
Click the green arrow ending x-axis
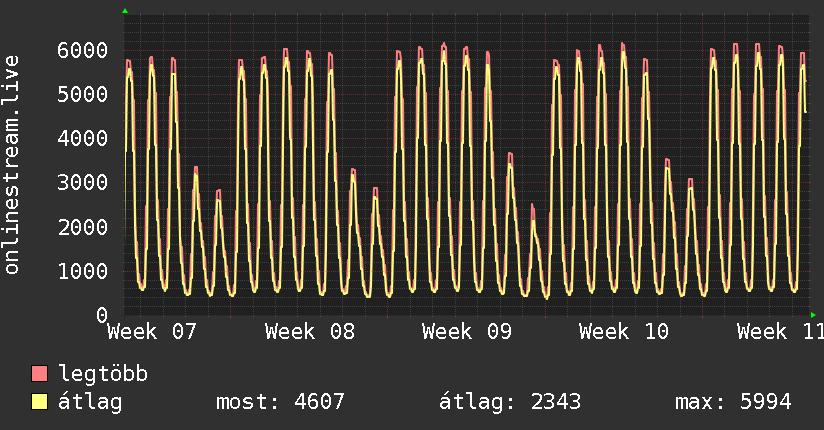tap(813, 315)
